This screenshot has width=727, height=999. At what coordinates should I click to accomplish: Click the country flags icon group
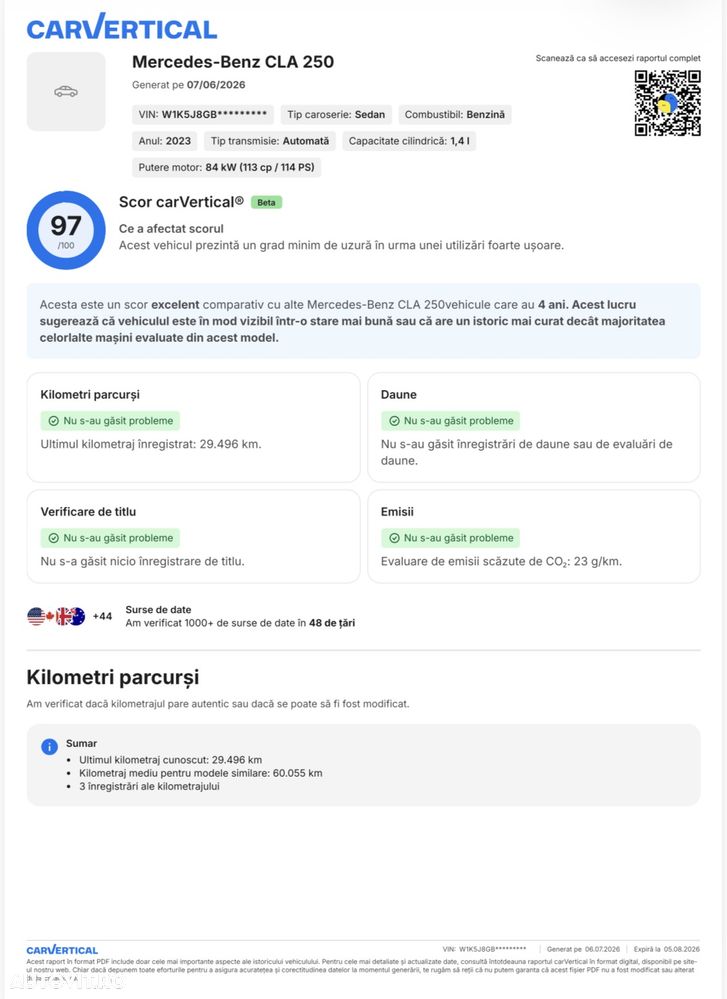56,616
